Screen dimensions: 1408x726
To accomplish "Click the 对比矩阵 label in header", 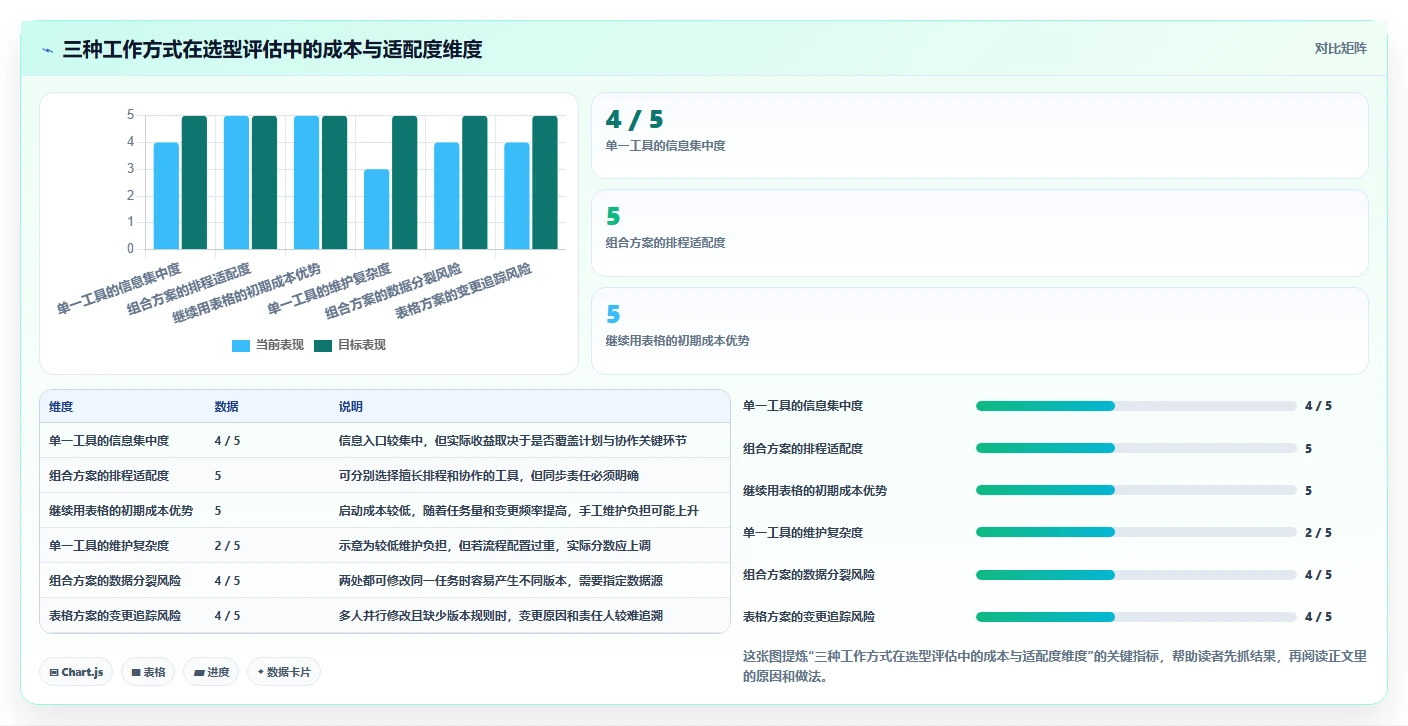I will coord(1340,48).
